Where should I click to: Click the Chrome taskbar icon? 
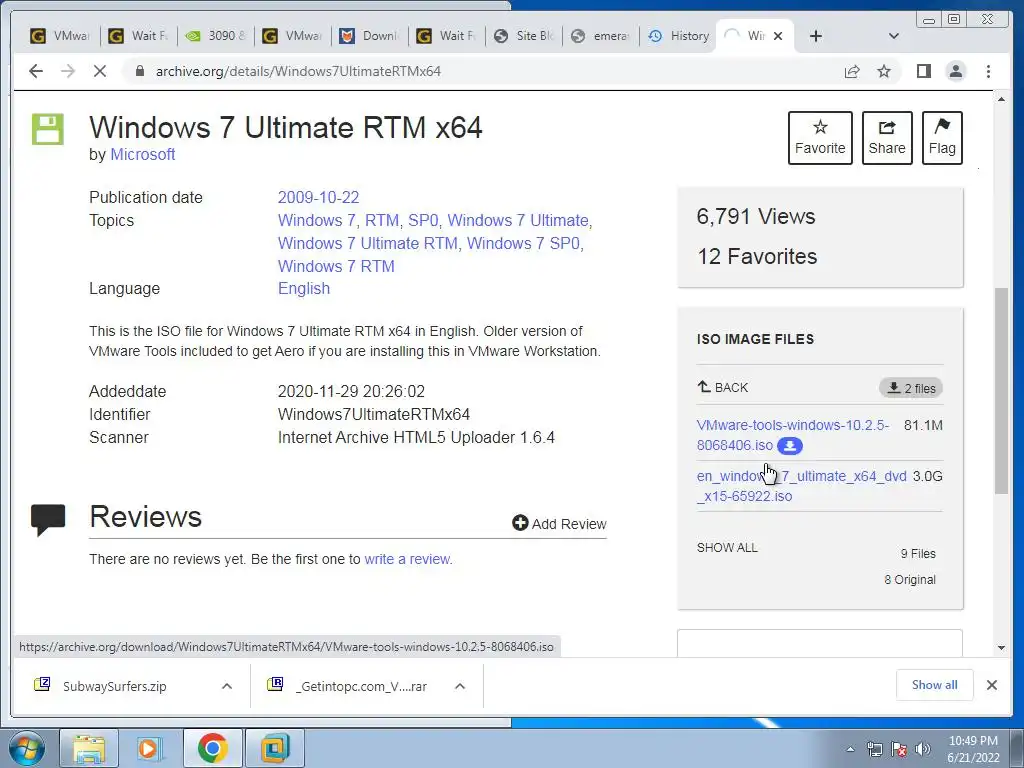tap(212, 748)
